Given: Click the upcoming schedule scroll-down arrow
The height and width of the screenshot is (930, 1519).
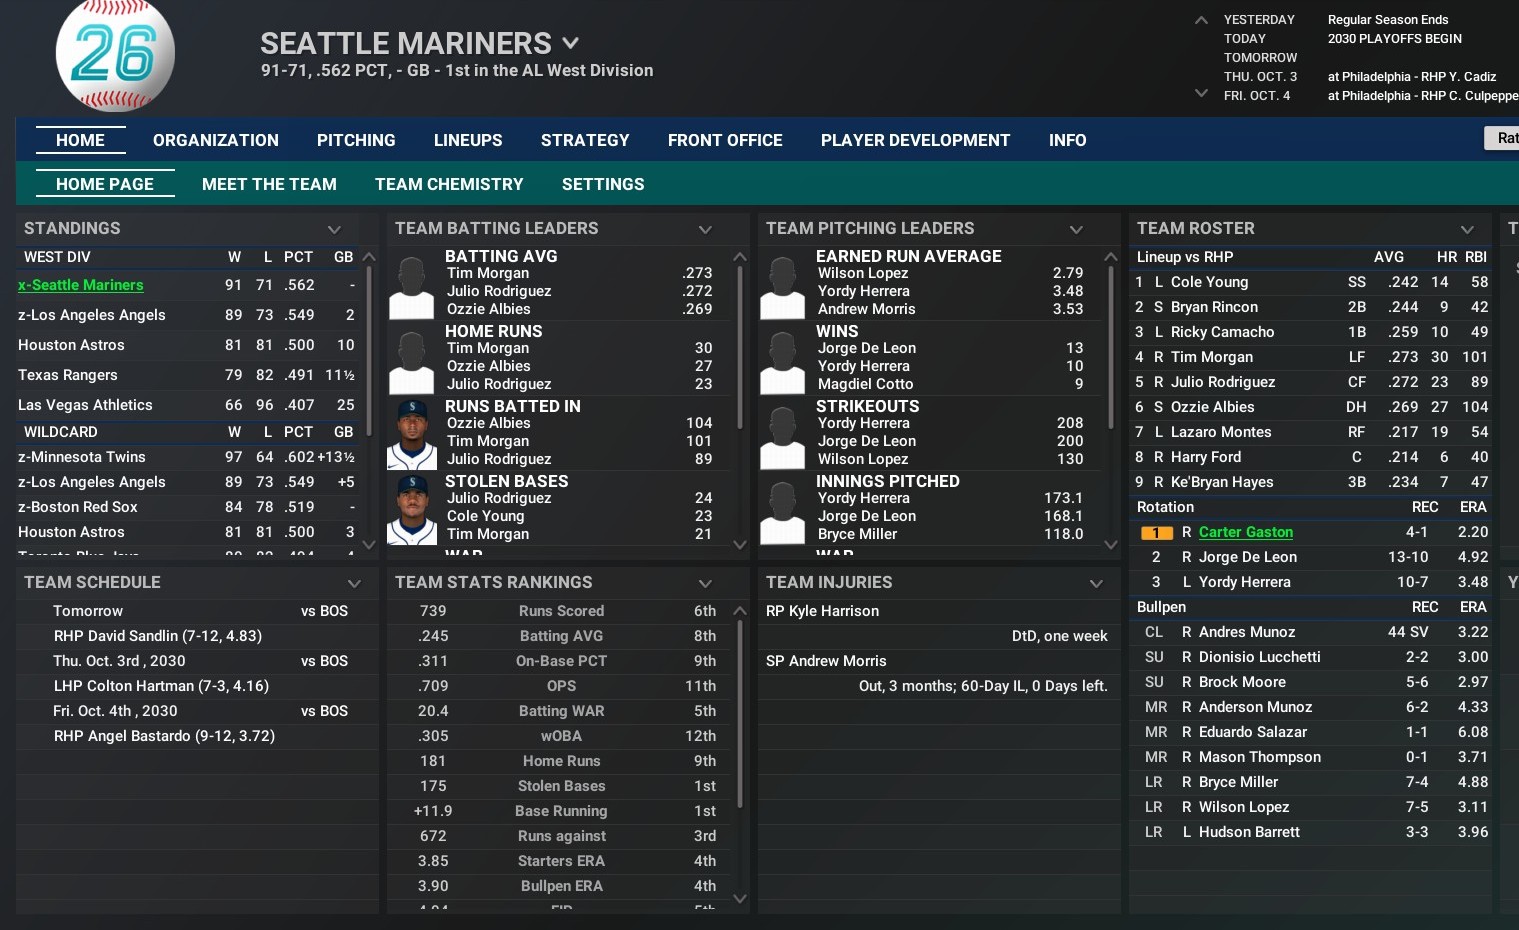Looking at the screenshot, I should point(1201,93).
